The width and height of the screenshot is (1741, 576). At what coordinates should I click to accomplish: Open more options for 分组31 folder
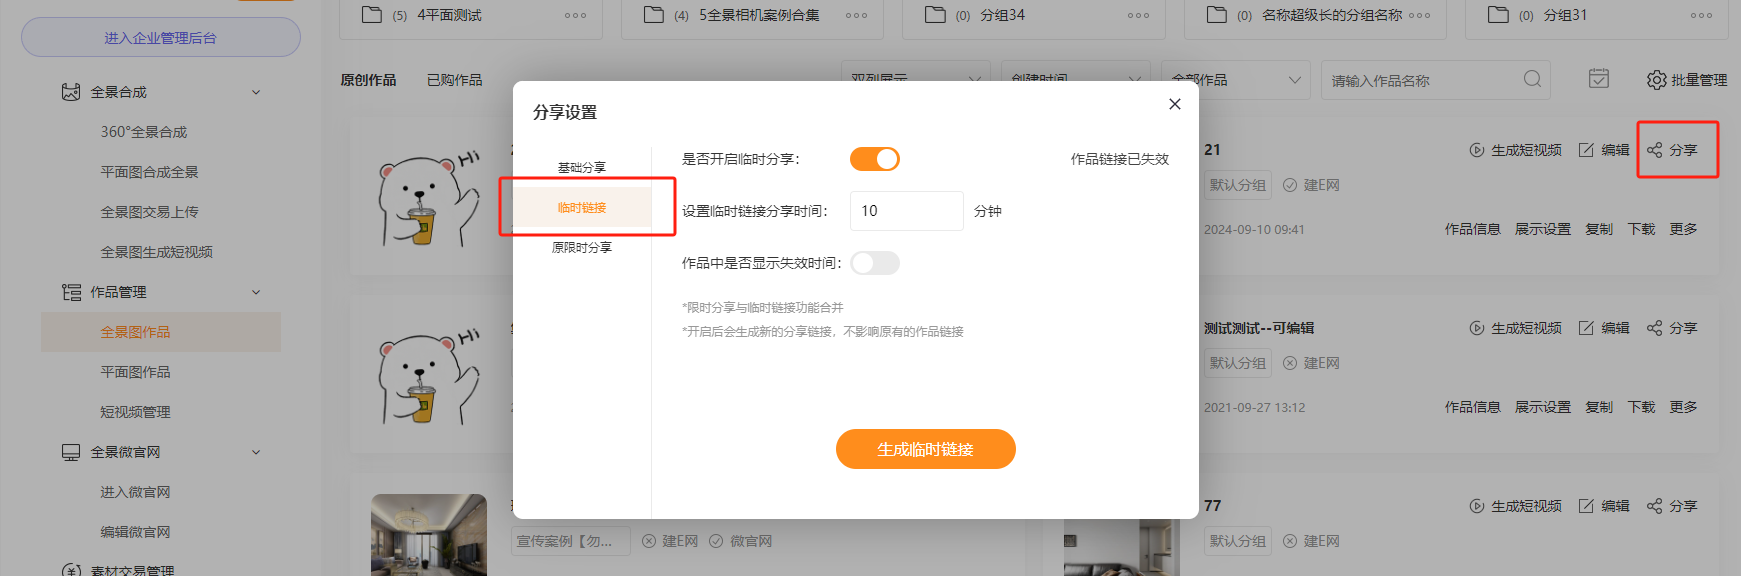click(x=1702, y=15)
